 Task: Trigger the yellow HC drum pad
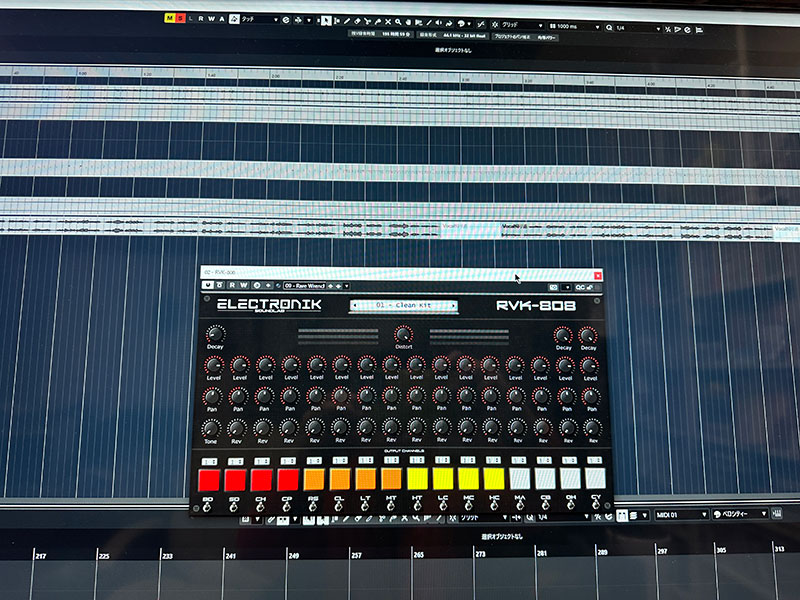click(494, 479)
